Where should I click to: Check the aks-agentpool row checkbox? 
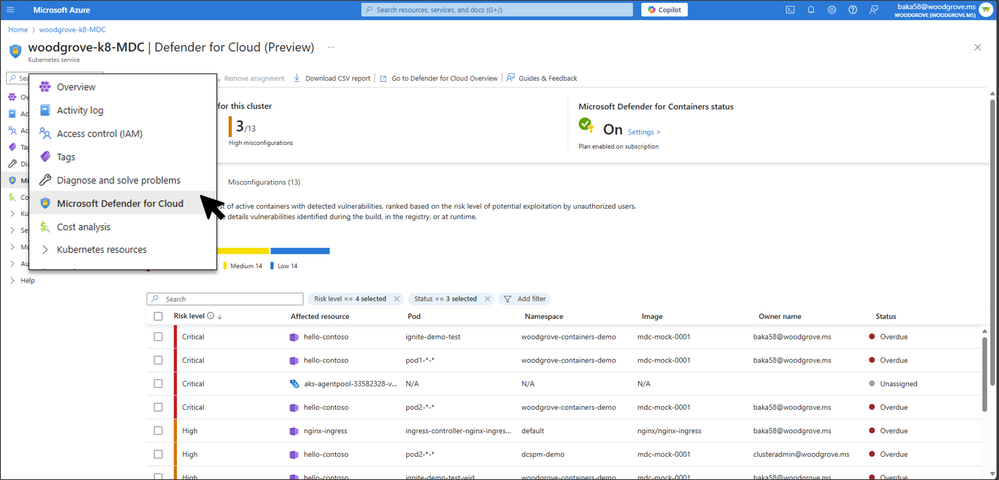[x=158, y=384]
